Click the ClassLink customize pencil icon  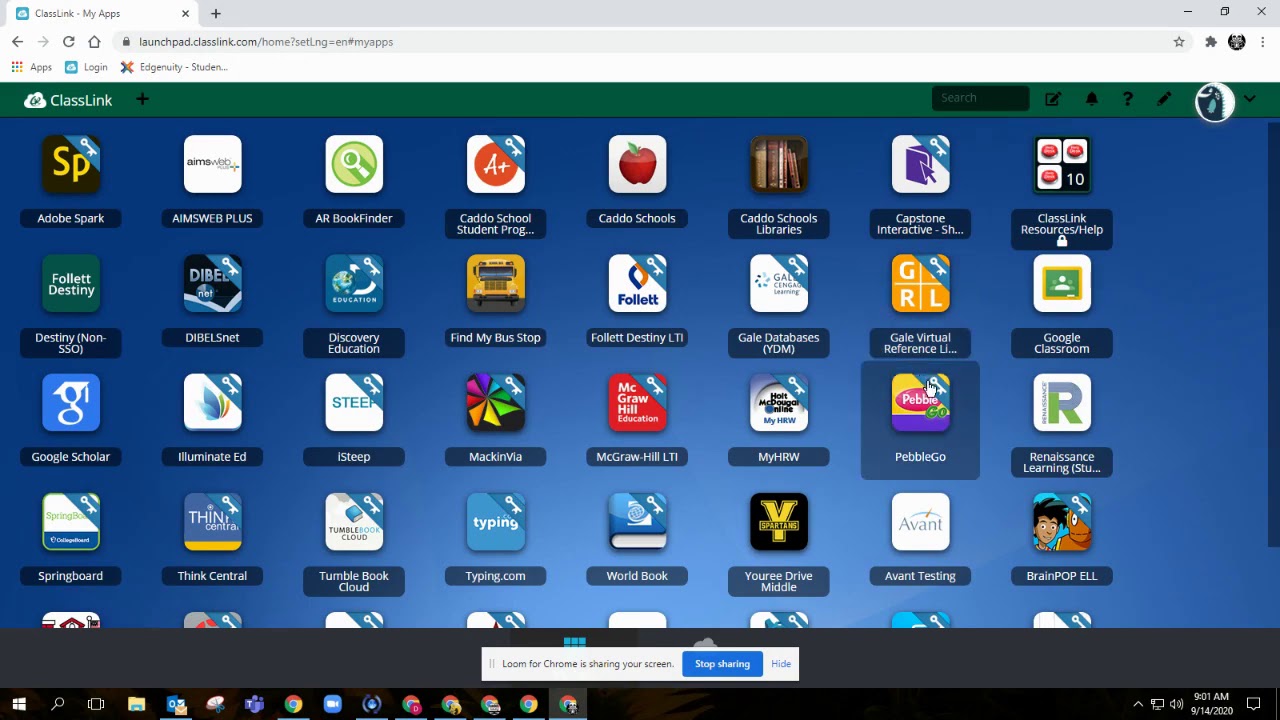[x=1164, y=99]
